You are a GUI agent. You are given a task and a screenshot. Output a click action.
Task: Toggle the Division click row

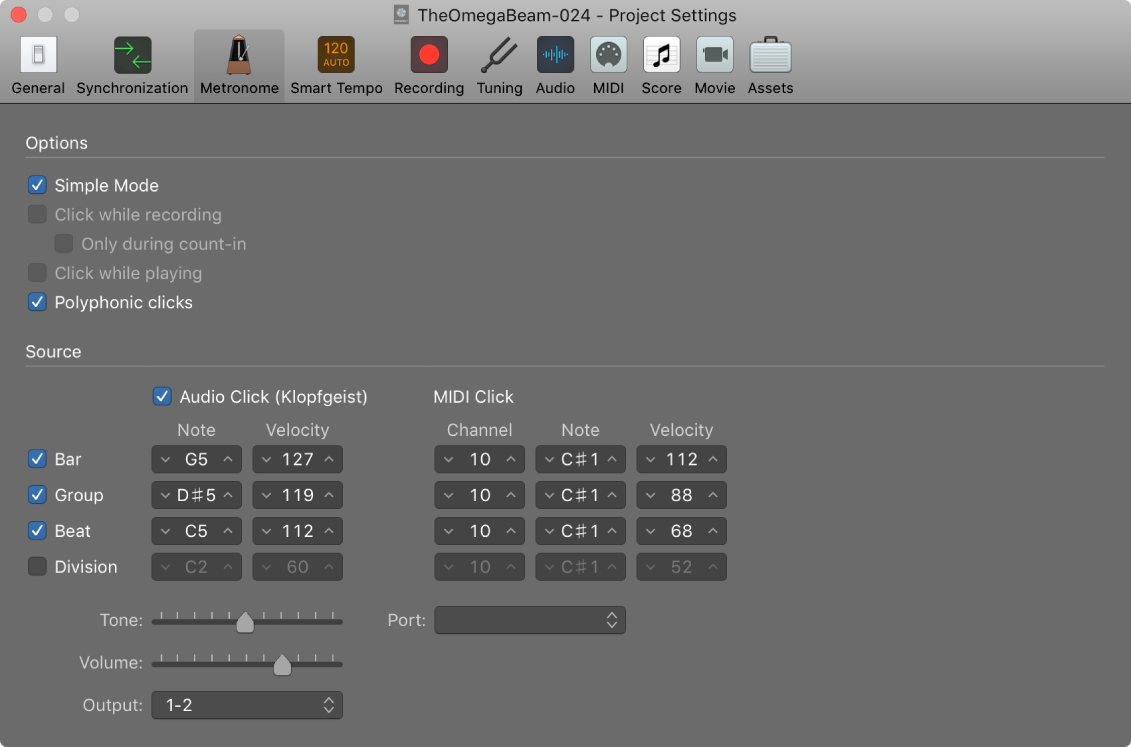click(37, 566)
